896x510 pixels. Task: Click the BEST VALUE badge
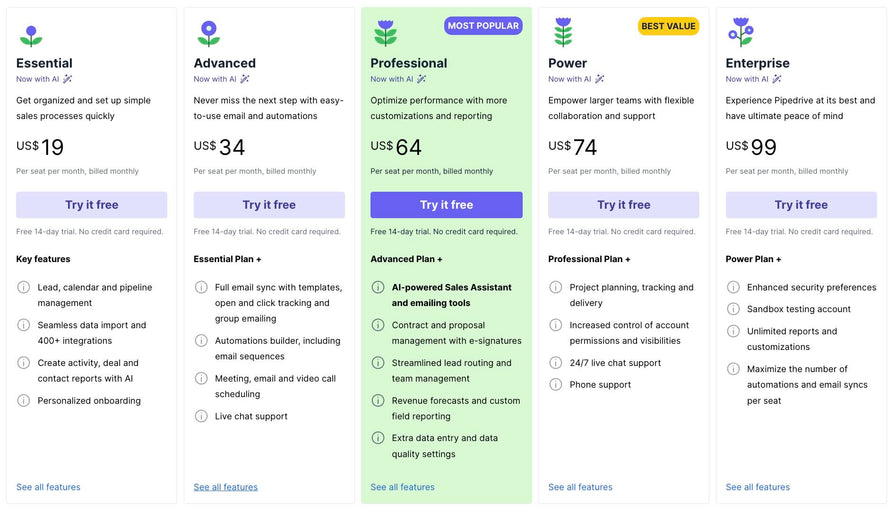pos(668,26)
